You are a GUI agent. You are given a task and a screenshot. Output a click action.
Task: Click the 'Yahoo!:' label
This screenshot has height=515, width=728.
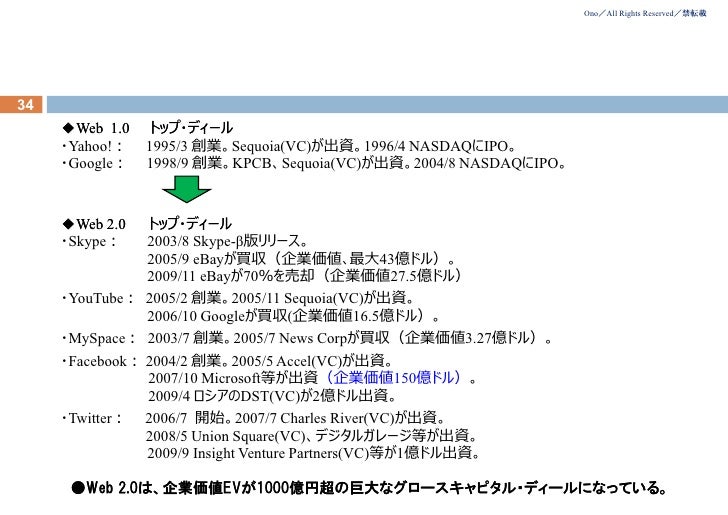(x=92, y=146)
